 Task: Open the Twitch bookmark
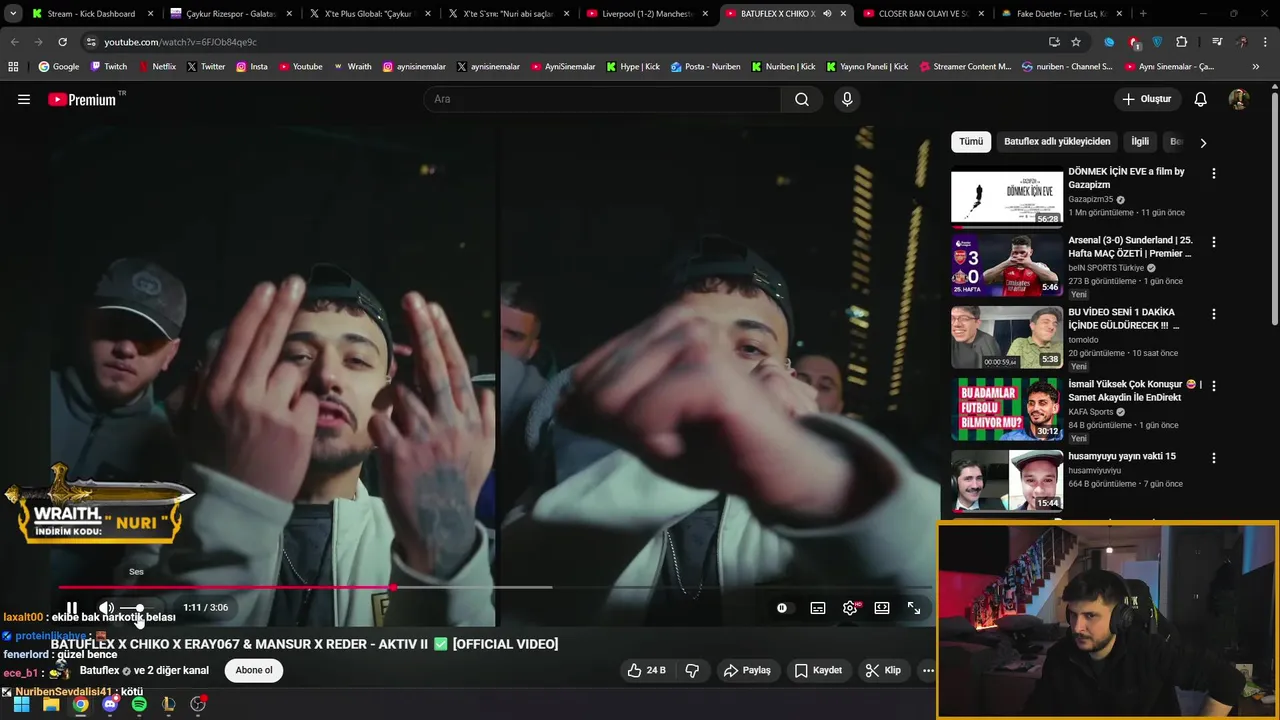109,67
